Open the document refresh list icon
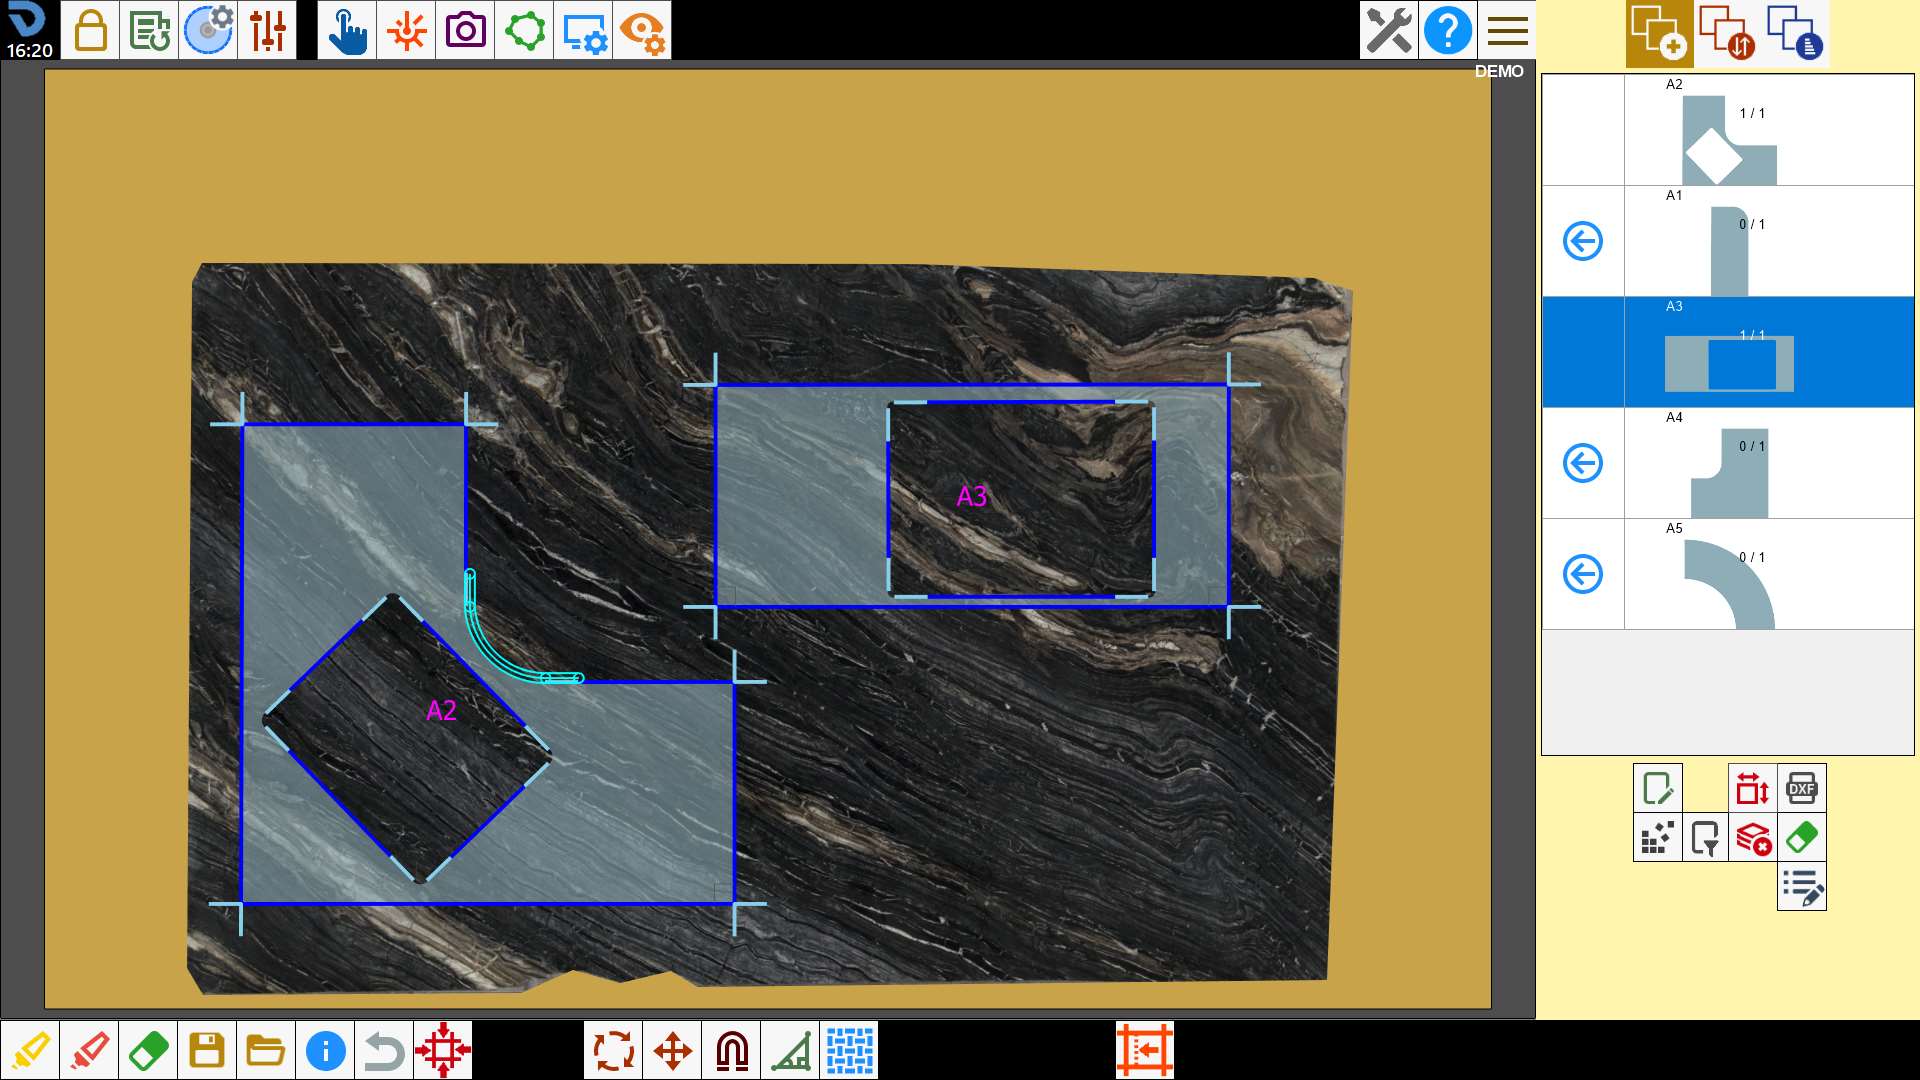The width and height of the screenshot is (1920, 1080). tap(149, 30)
